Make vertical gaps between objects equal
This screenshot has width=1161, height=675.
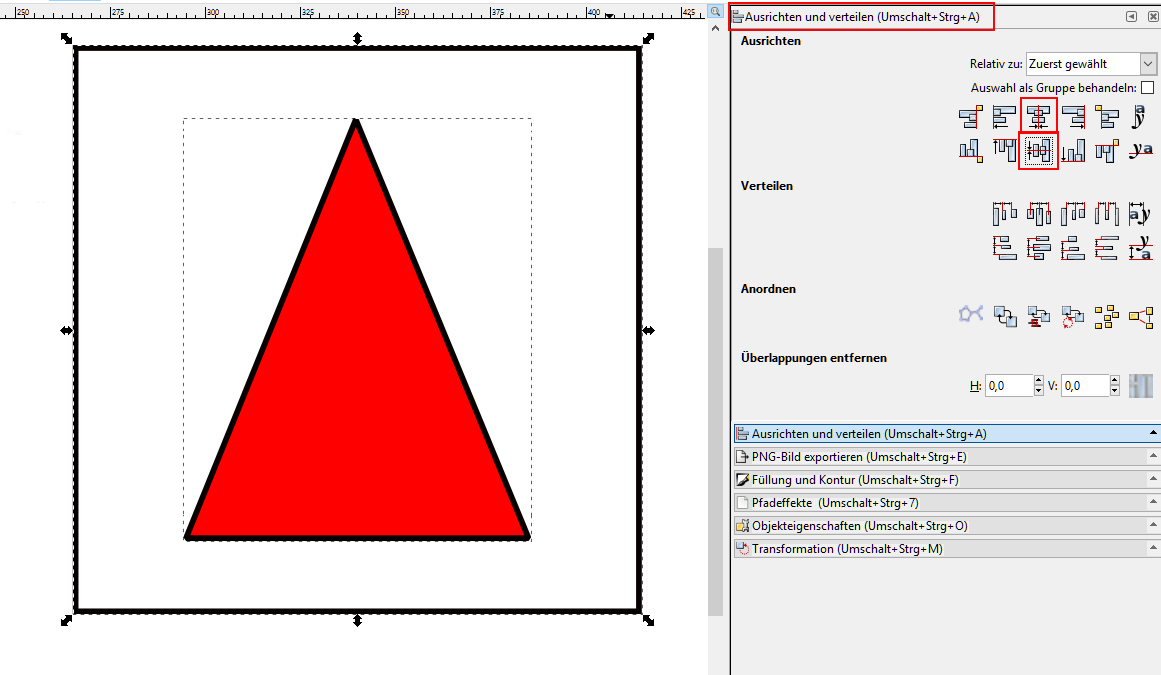(1107, 248)
